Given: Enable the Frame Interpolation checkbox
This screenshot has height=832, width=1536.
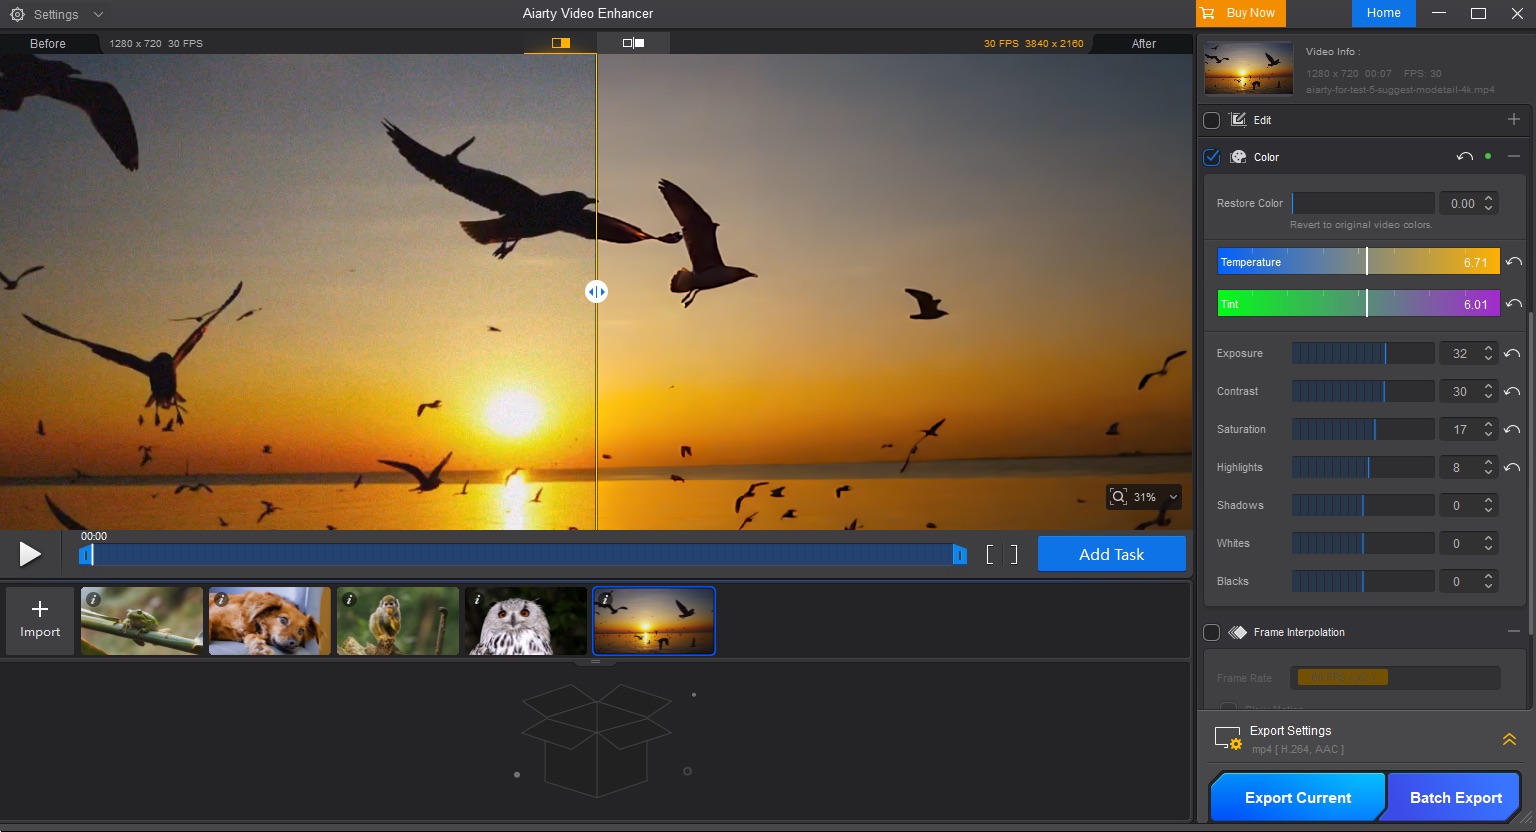Looking at the screenshot, I should (1211, 632).
